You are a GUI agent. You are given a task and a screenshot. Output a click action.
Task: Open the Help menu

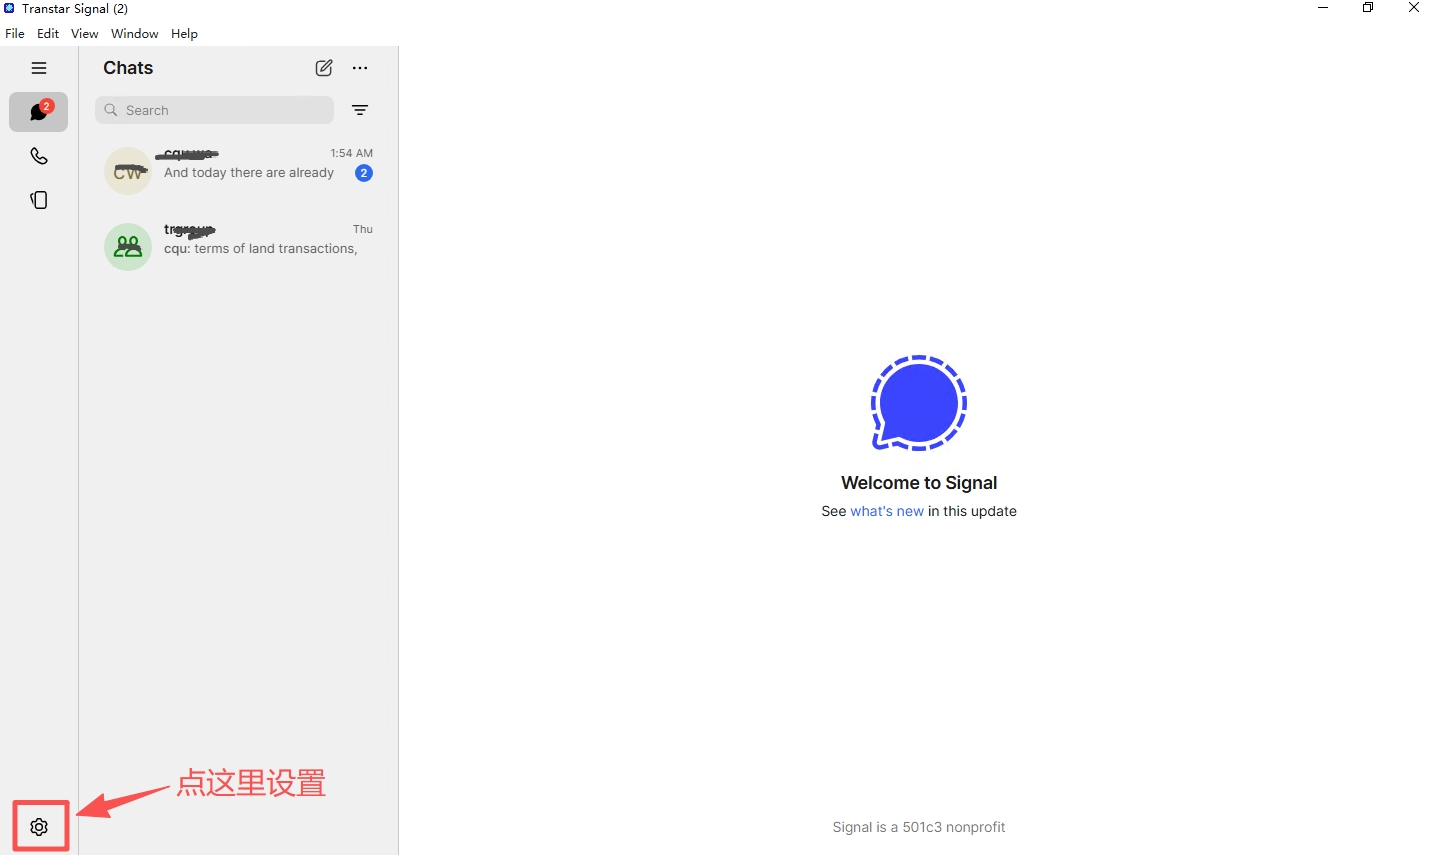[x=184, y=33]
